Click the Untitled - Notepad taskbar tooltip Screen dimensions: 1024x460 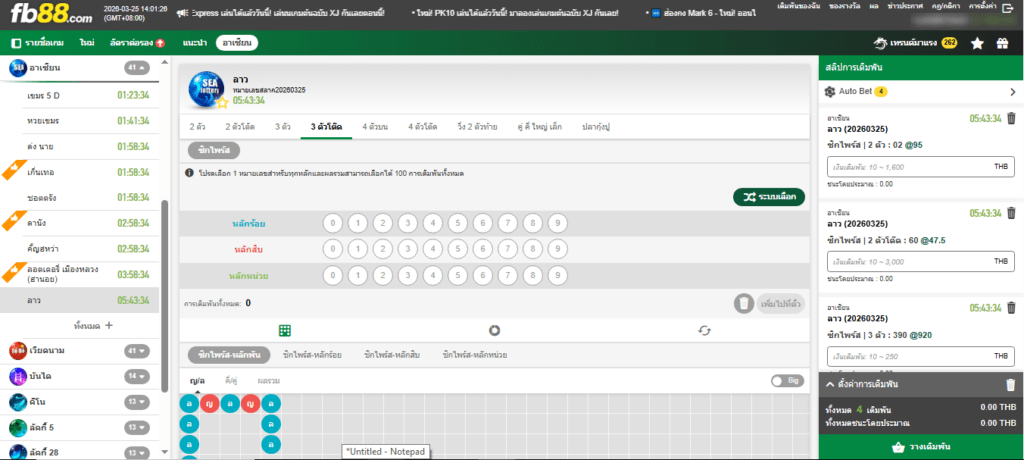click(x=385, y=452)
